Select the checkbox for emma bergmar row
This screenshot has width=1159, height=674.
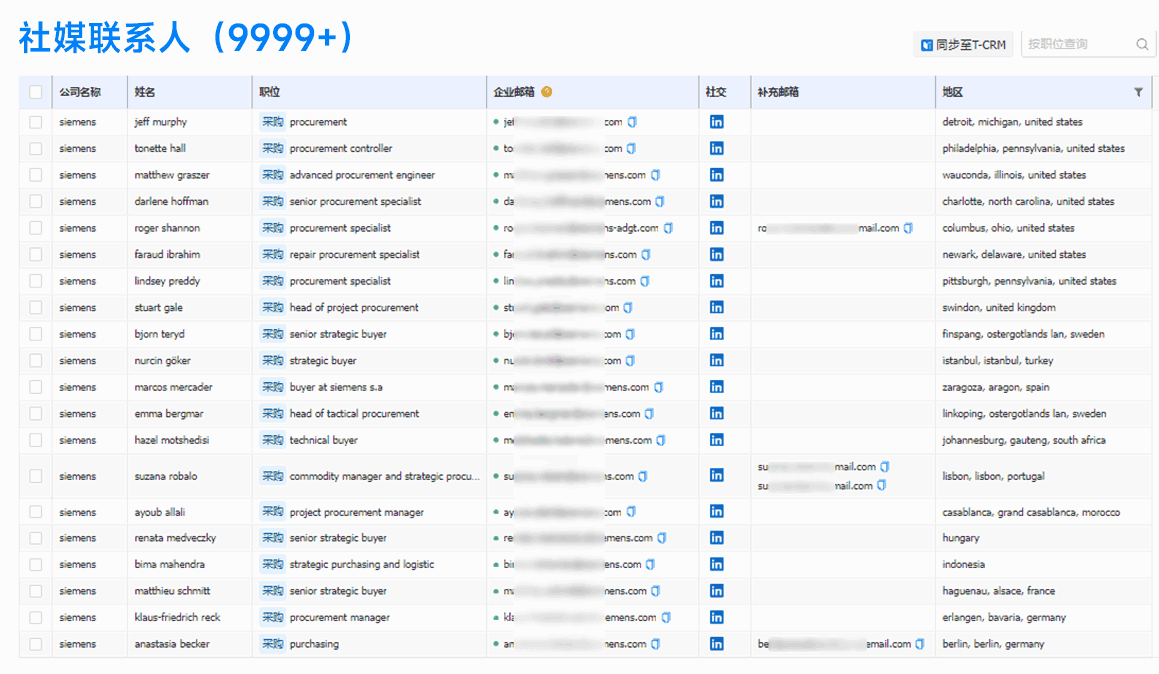(36, 414)
